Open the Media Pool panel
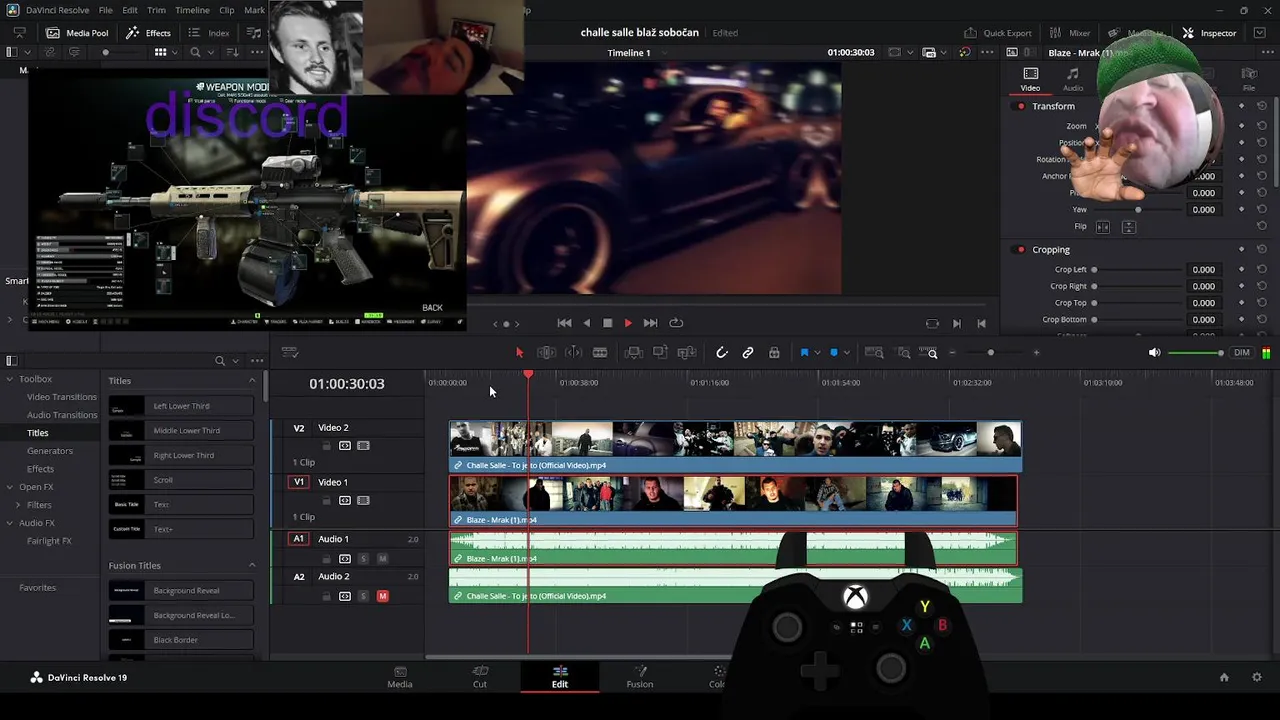 coord(76,33)
